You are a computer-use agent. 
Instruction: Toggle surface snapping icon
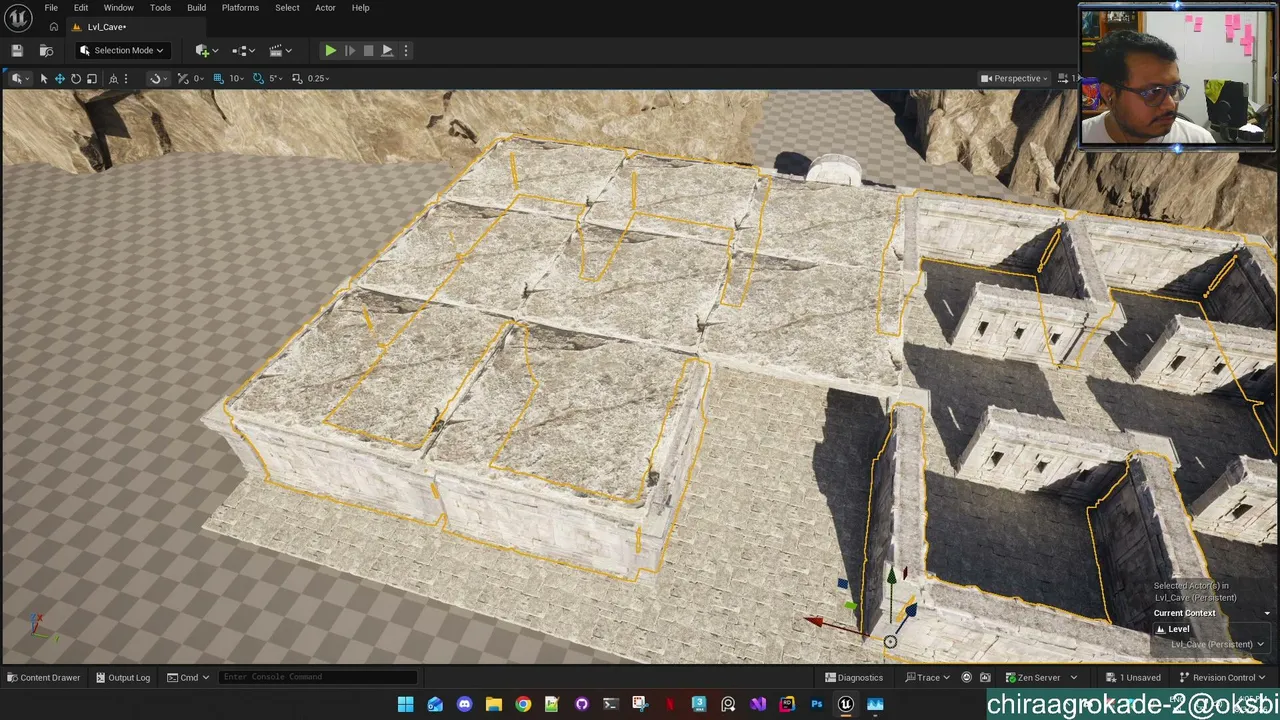[x=183, y=78]
